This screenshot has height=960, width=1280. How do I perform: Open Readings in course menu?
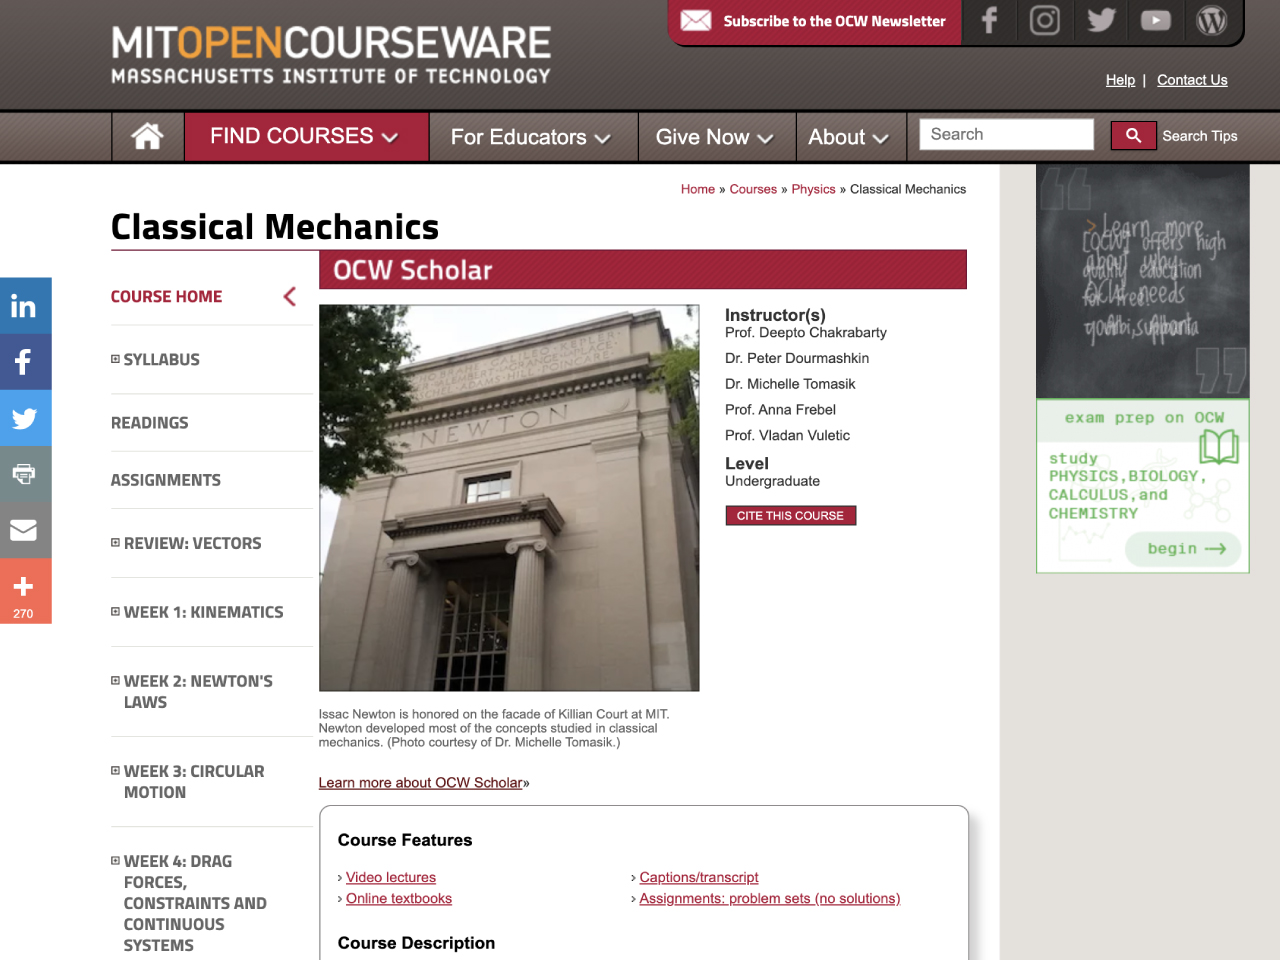(x=150, y=423)
